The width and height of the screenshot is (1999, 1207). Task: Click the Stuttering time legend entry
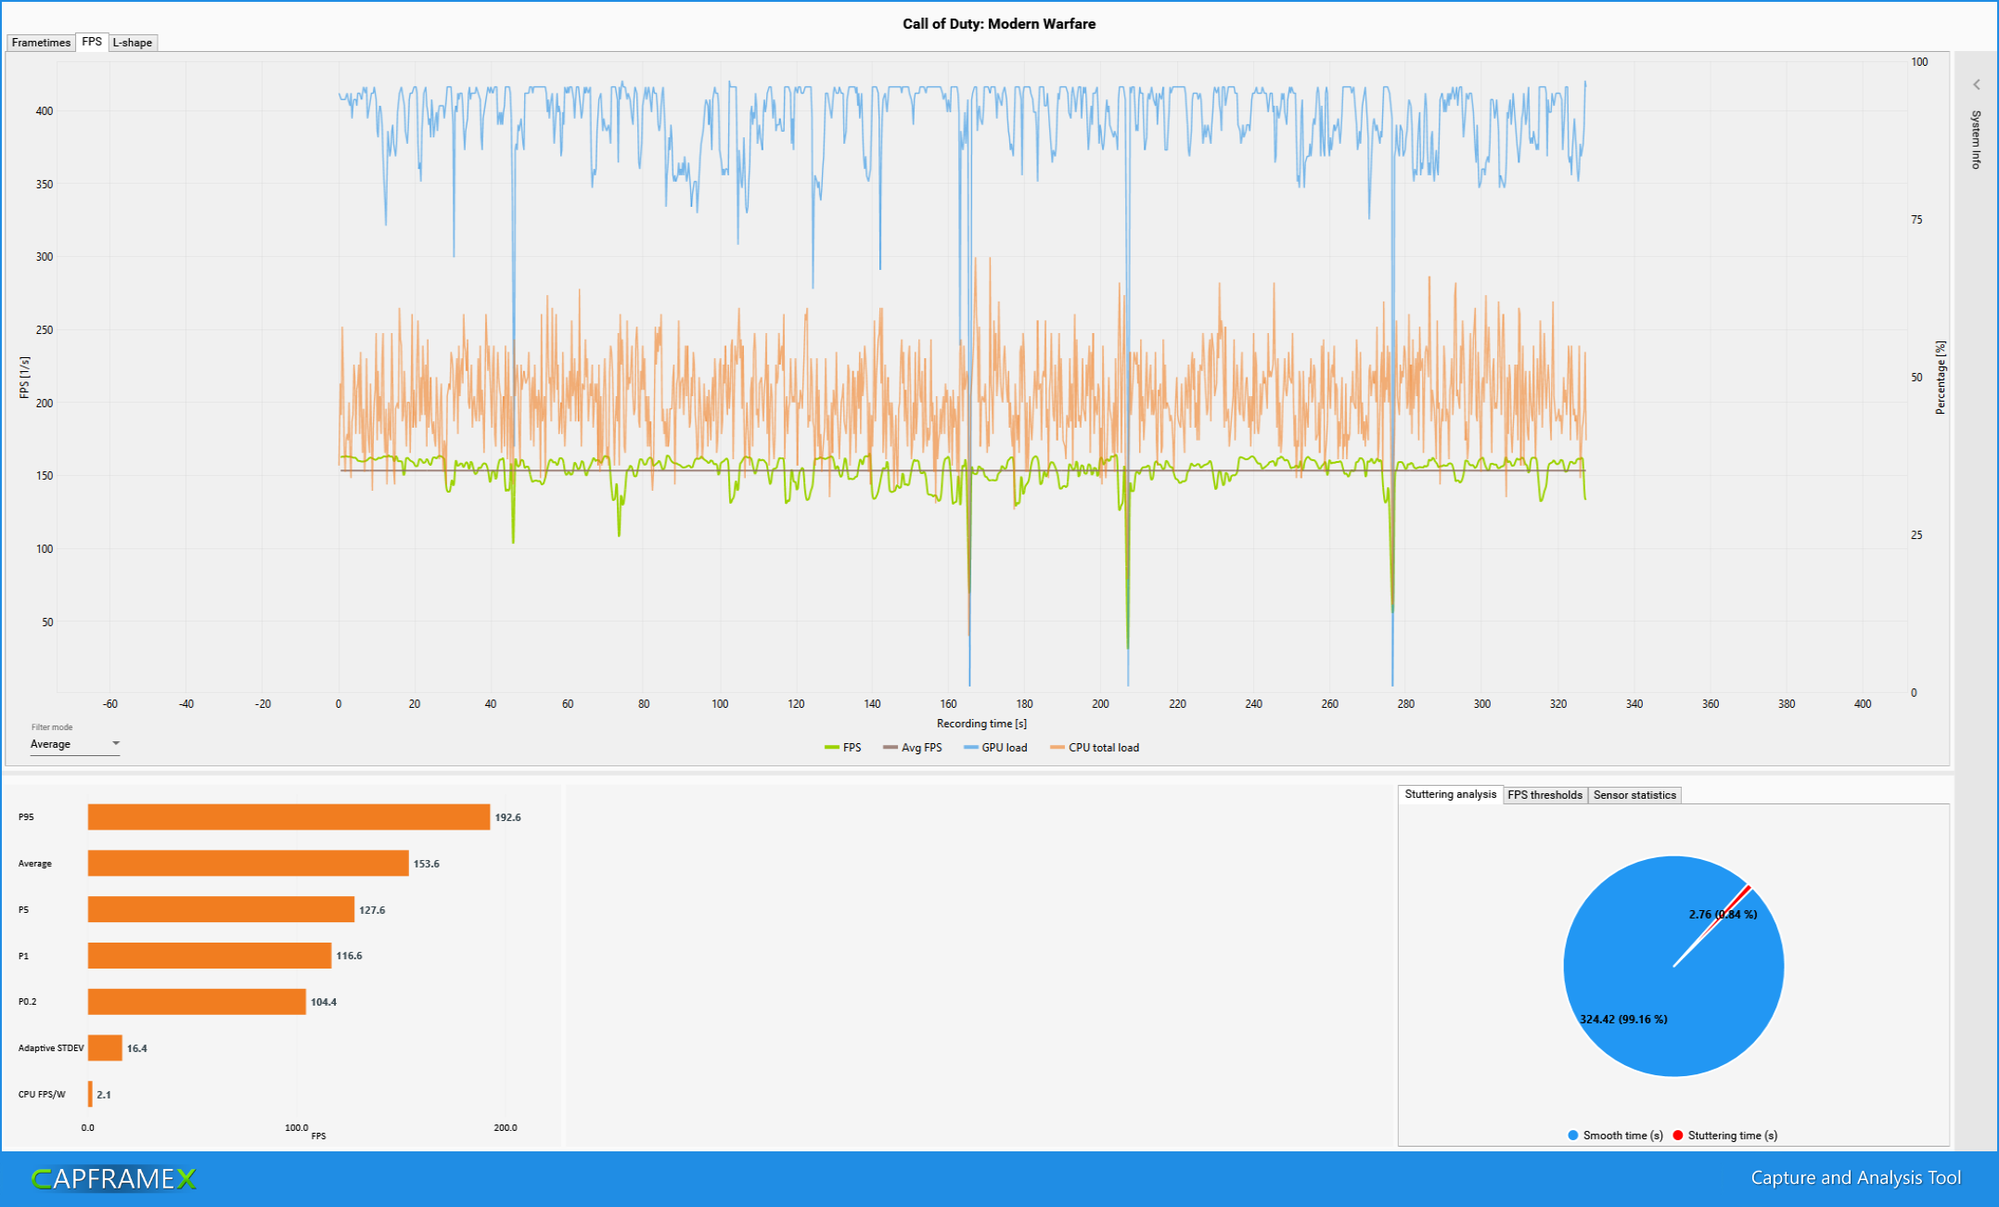[1725, 1135]
